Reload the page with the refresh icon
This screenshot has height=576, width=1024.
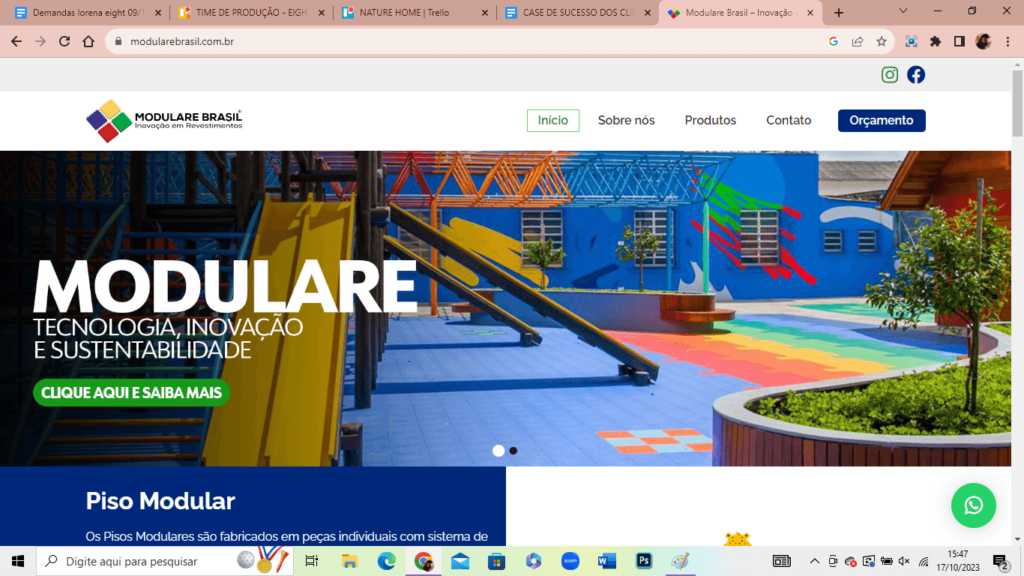[64, 41]
